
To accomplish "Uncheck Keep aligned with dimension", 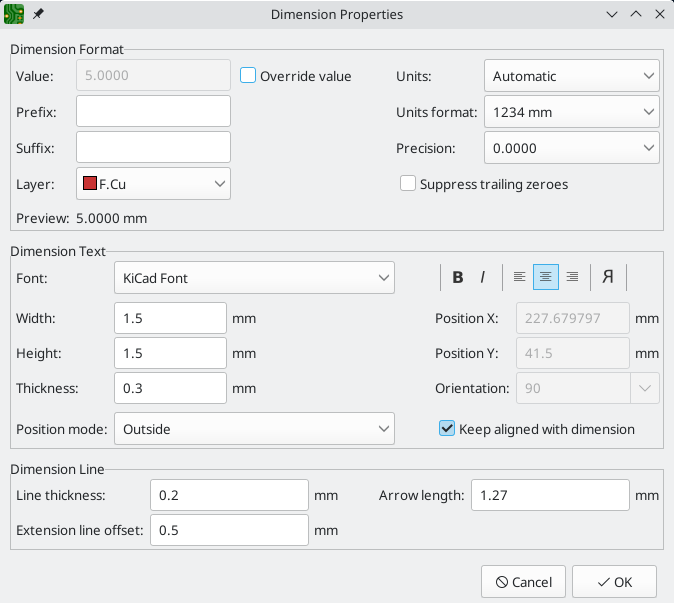I will coord(447,429).
